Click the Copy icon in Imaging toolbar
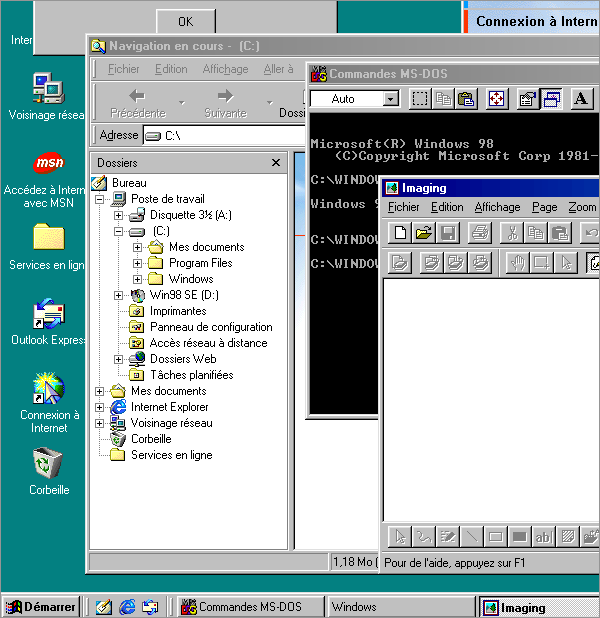Viewport: 600px width, 618px height. pos(535,233)
